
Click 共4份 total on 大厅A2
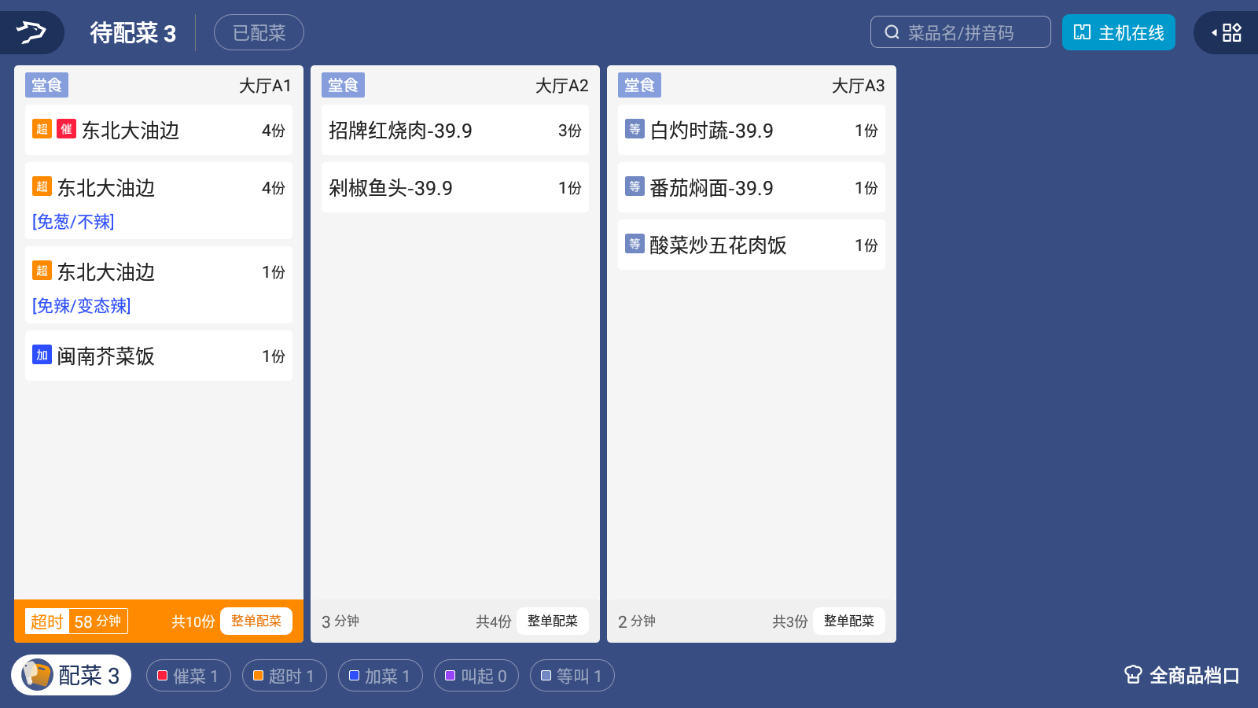[x=494, y=622]
